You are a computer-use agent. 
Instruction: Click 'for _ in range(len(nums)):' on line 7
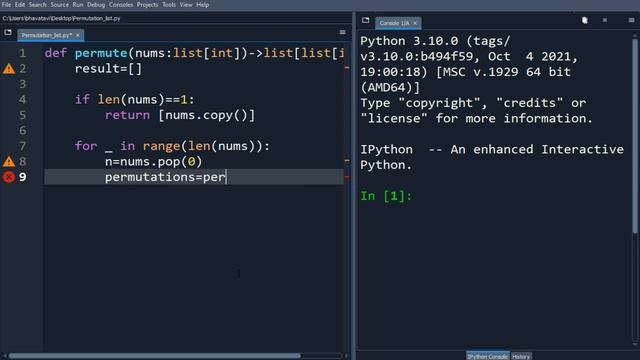click(x=172, y=146)
